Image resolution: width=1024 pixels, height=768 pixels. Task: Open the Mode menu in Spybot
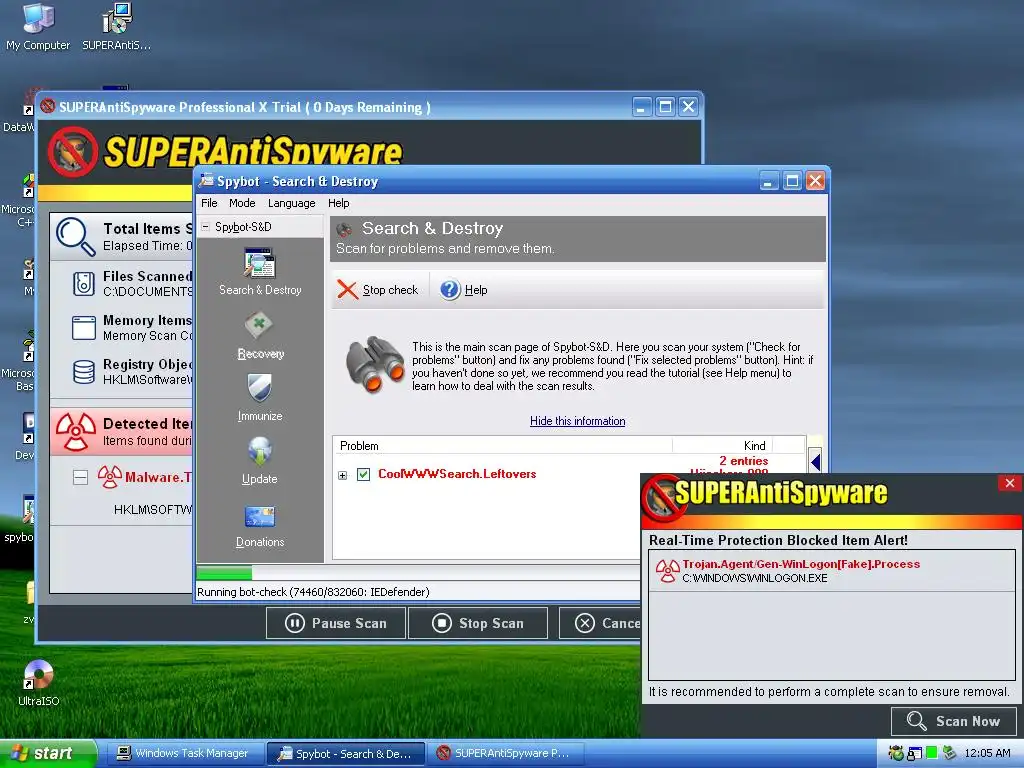pos(242,203)
